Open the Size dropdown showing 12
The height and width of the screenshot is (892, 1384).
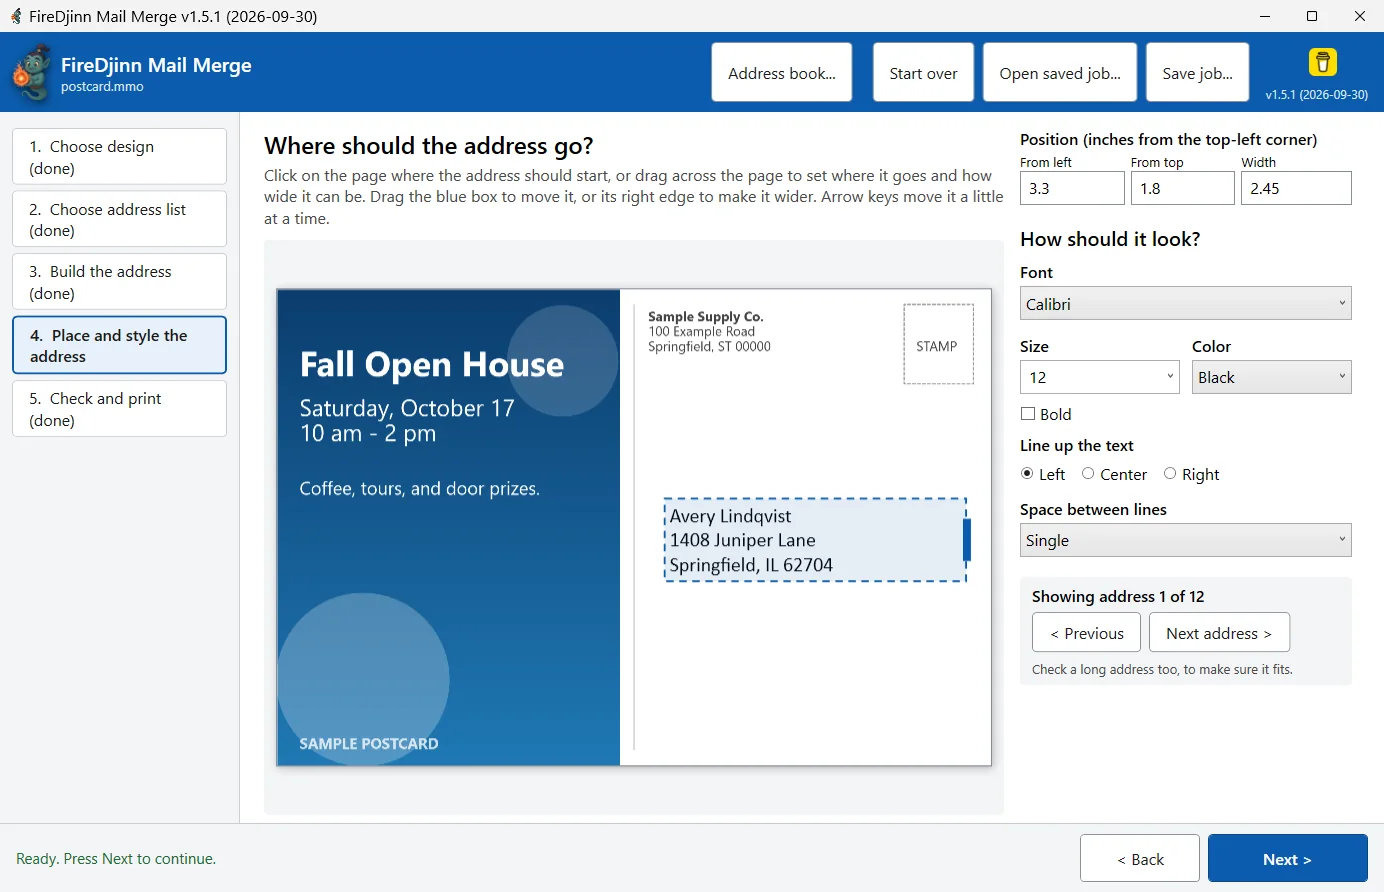click(x=1099, y=377)
